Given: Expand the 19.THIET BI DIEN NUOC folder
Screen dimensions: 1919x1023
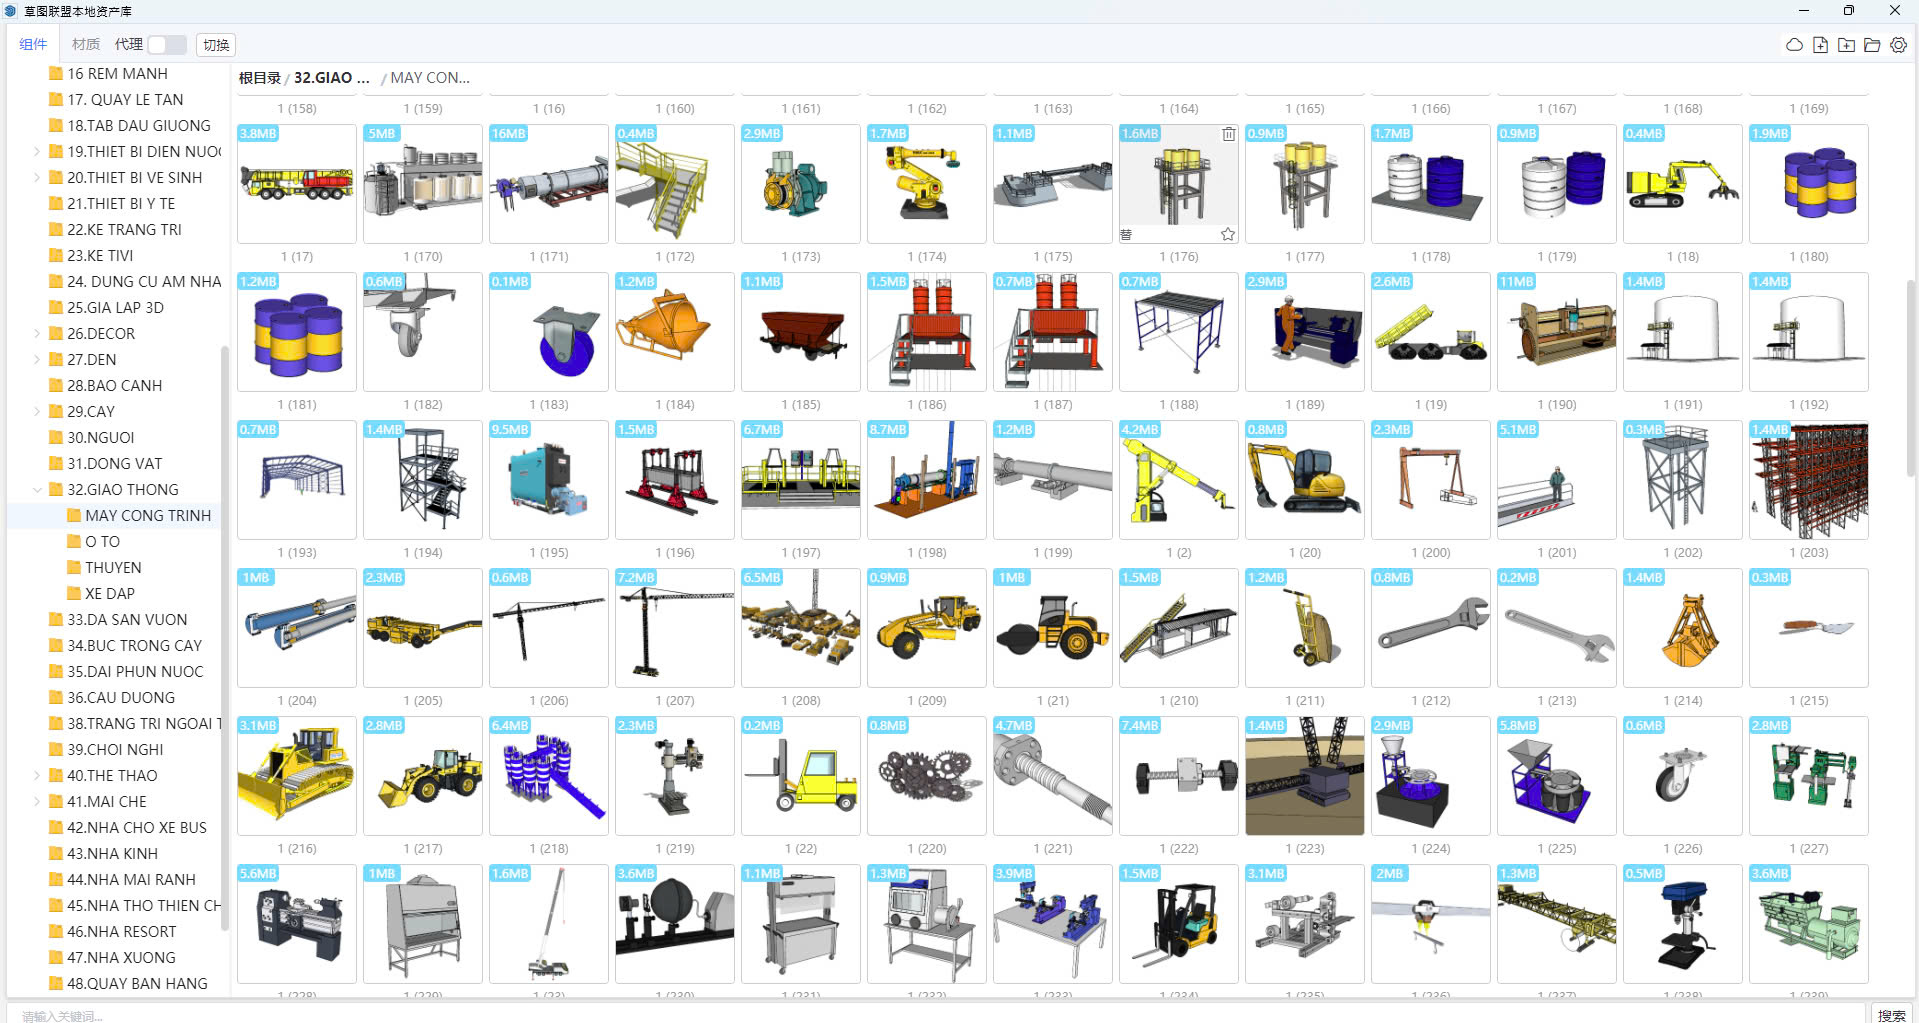Looking at the screenshot, I should (x=37, y=152).
